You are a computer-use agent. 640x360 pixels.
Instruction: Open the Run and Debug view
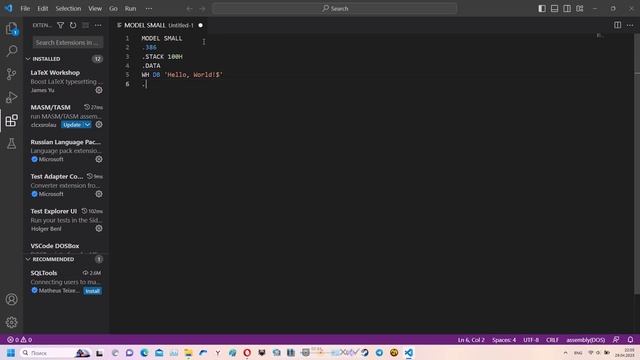pyautogui.click(x=11, y=97)
